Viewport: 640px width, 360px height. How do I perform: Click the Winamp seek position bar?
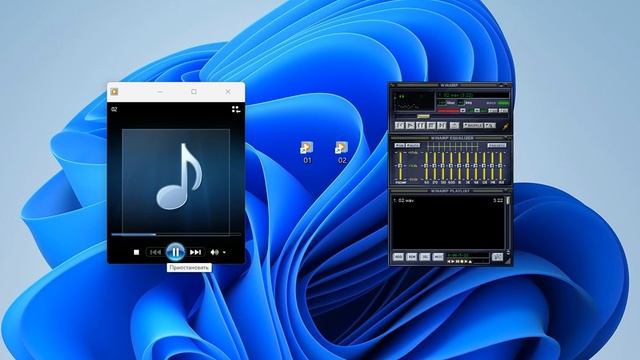coord(451,116)
